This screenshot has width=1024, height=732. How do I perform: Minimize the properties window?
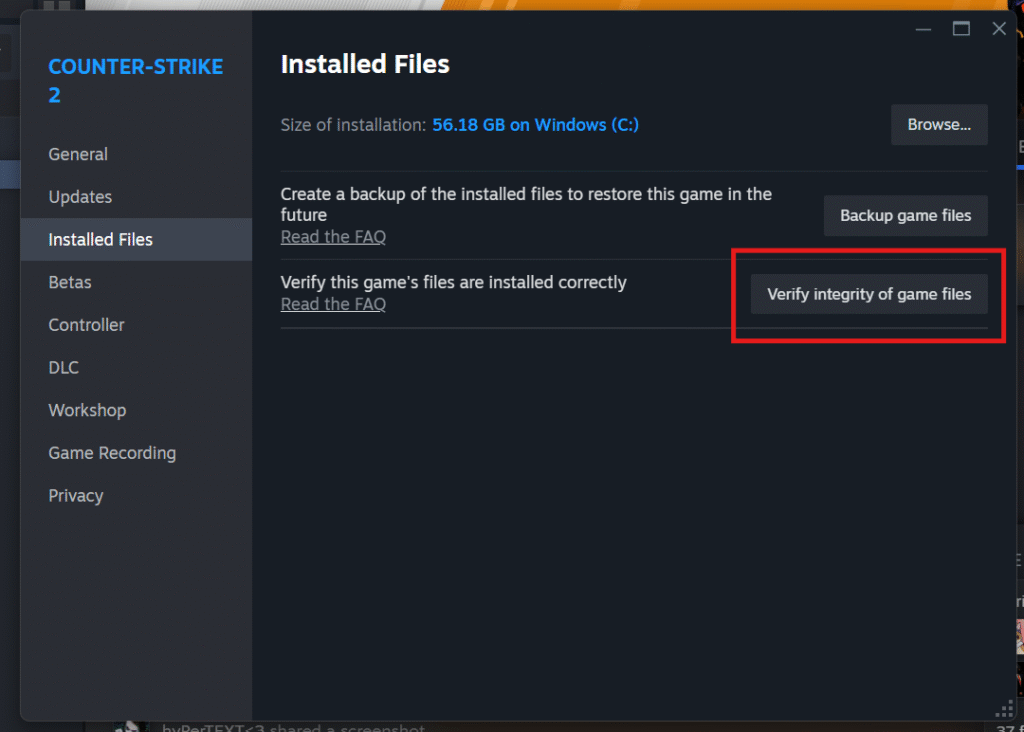[923, 29]
